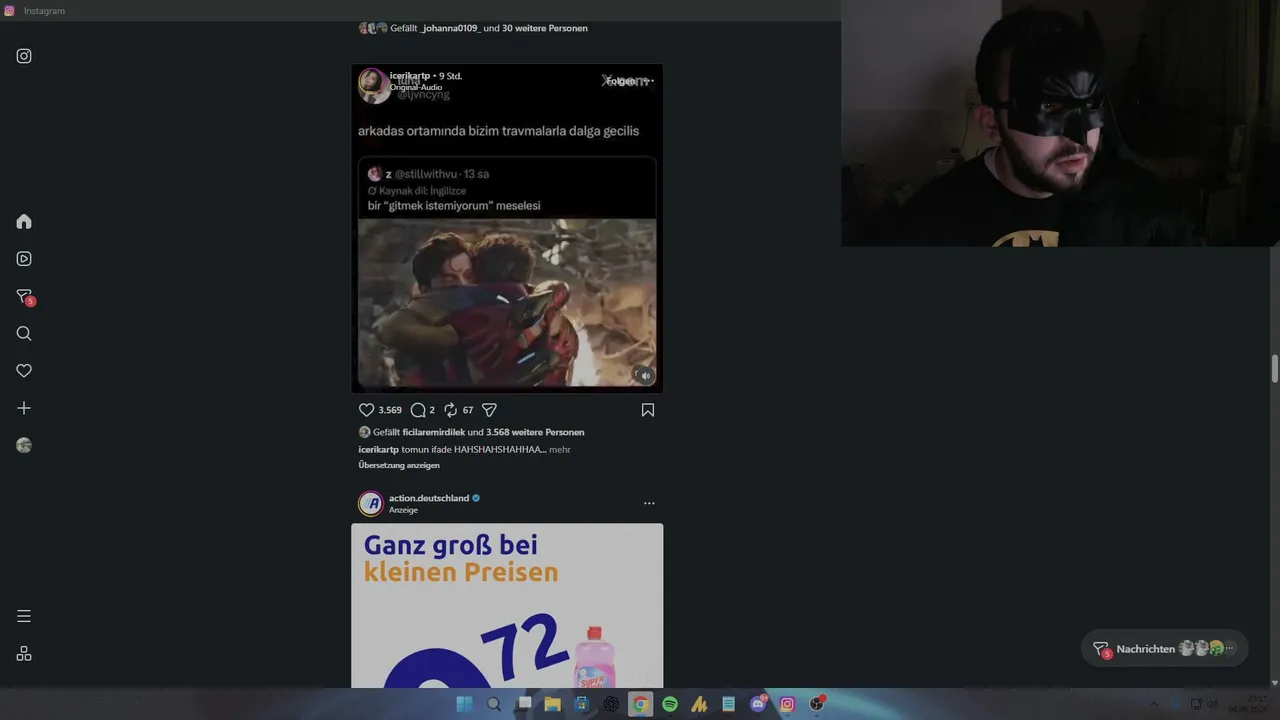Open OBS Studio from the taskbar
Viewport: 1280px width, 720px height.
(x=817, y=704)
